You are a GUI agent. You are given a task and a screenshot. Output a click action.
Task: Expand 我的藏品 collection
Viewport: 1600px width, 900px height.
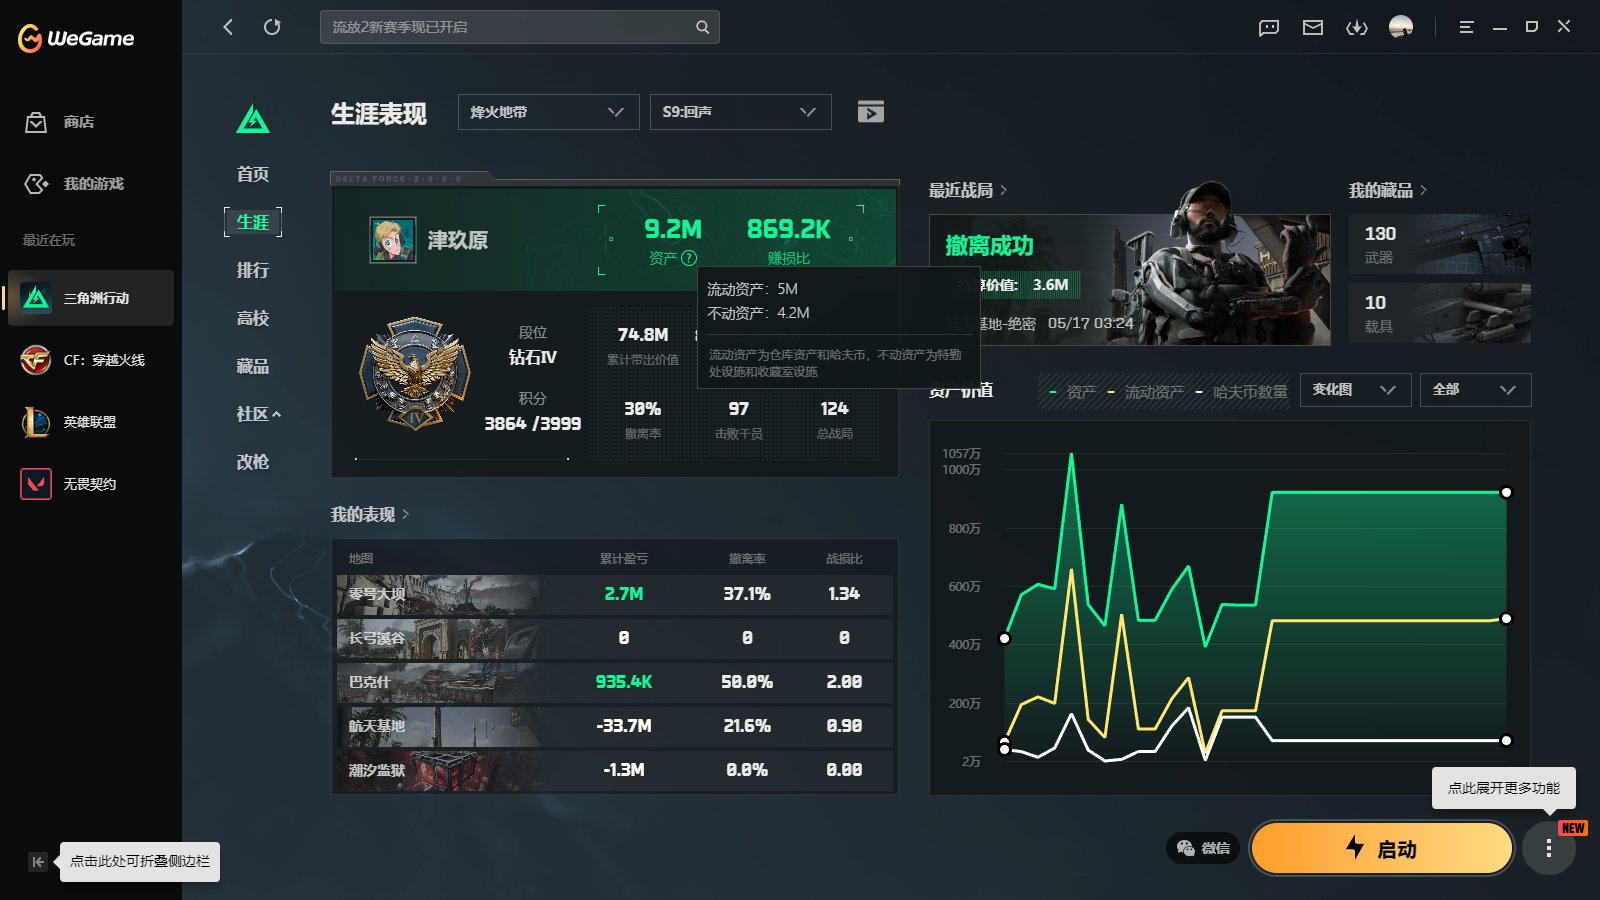[1388, 190]
